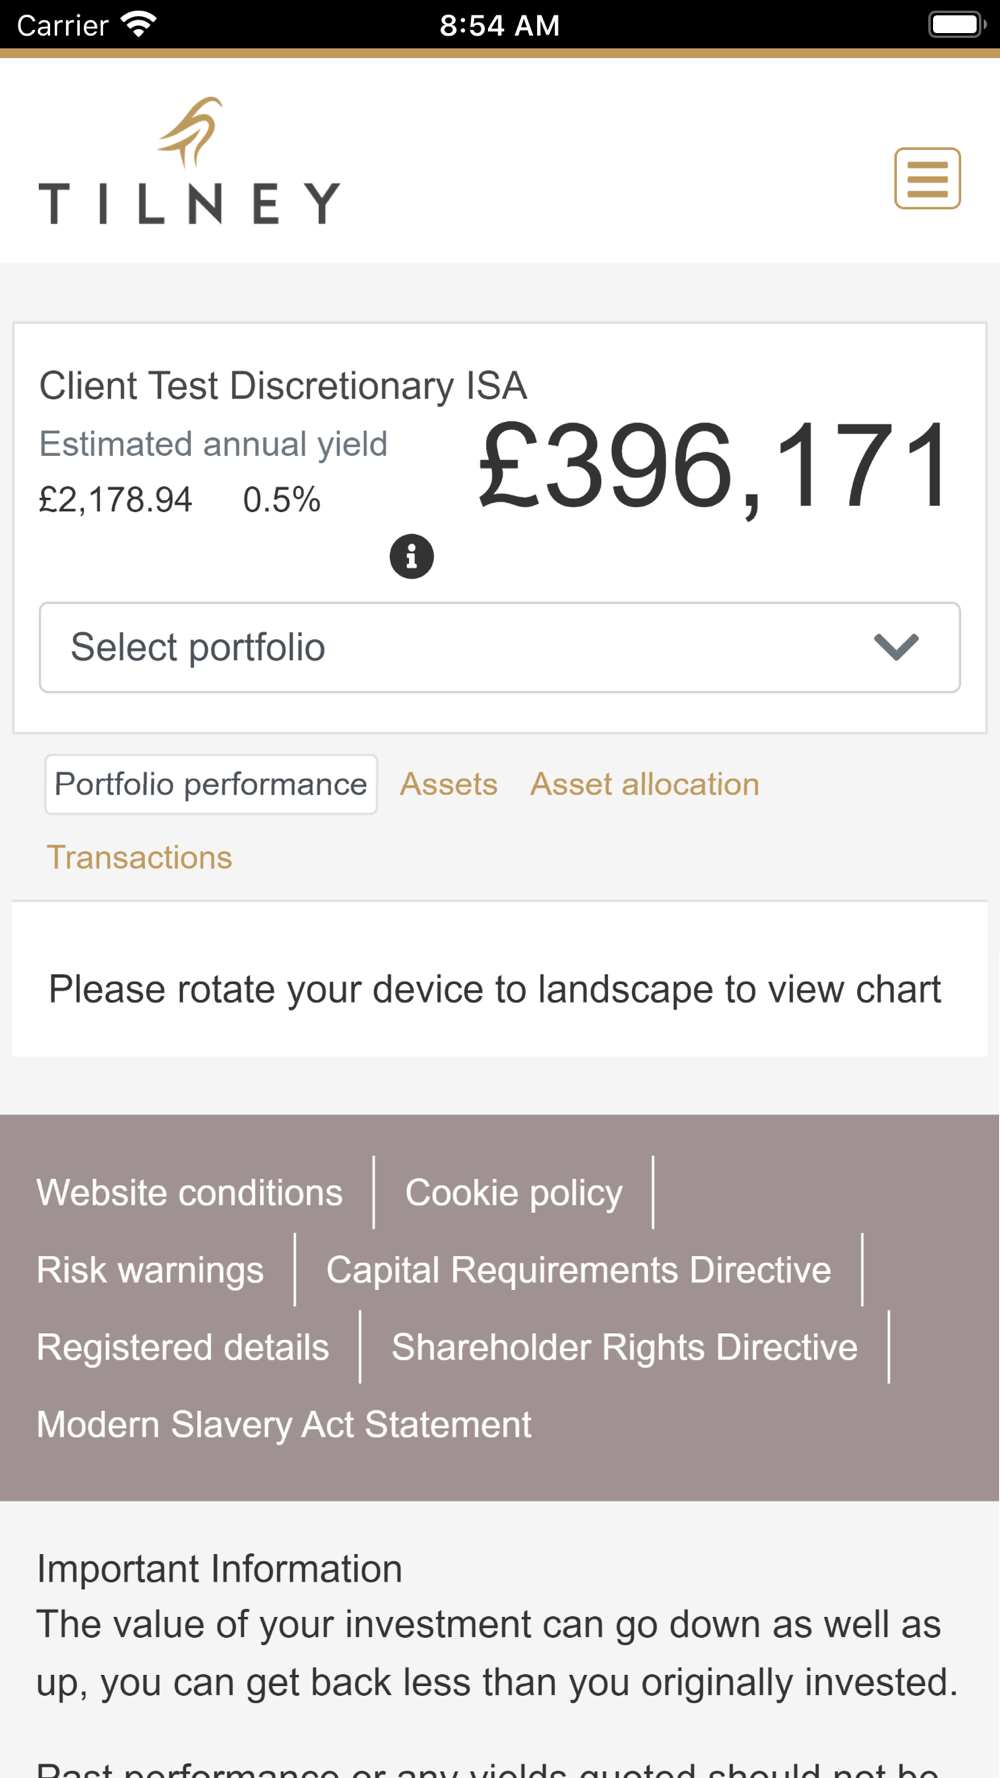Tap the Tilney logo
Image resolution: width=1000 pixels, height=1778 pixels.
coord(190,162)
